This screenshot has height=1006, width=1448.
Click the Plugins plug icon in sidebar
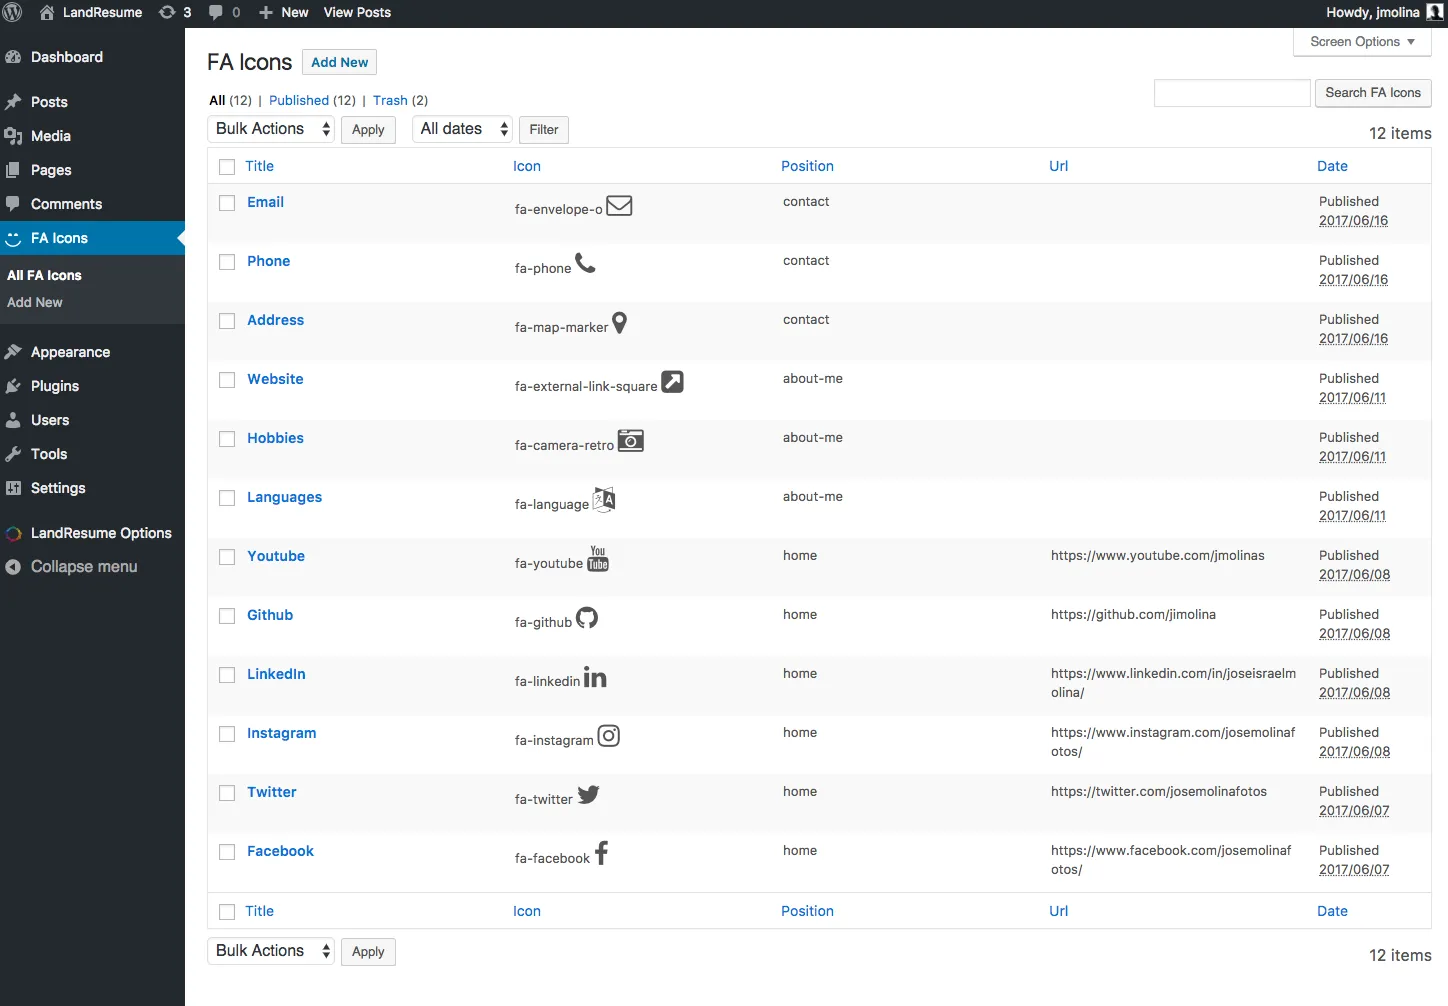(13, 387)
